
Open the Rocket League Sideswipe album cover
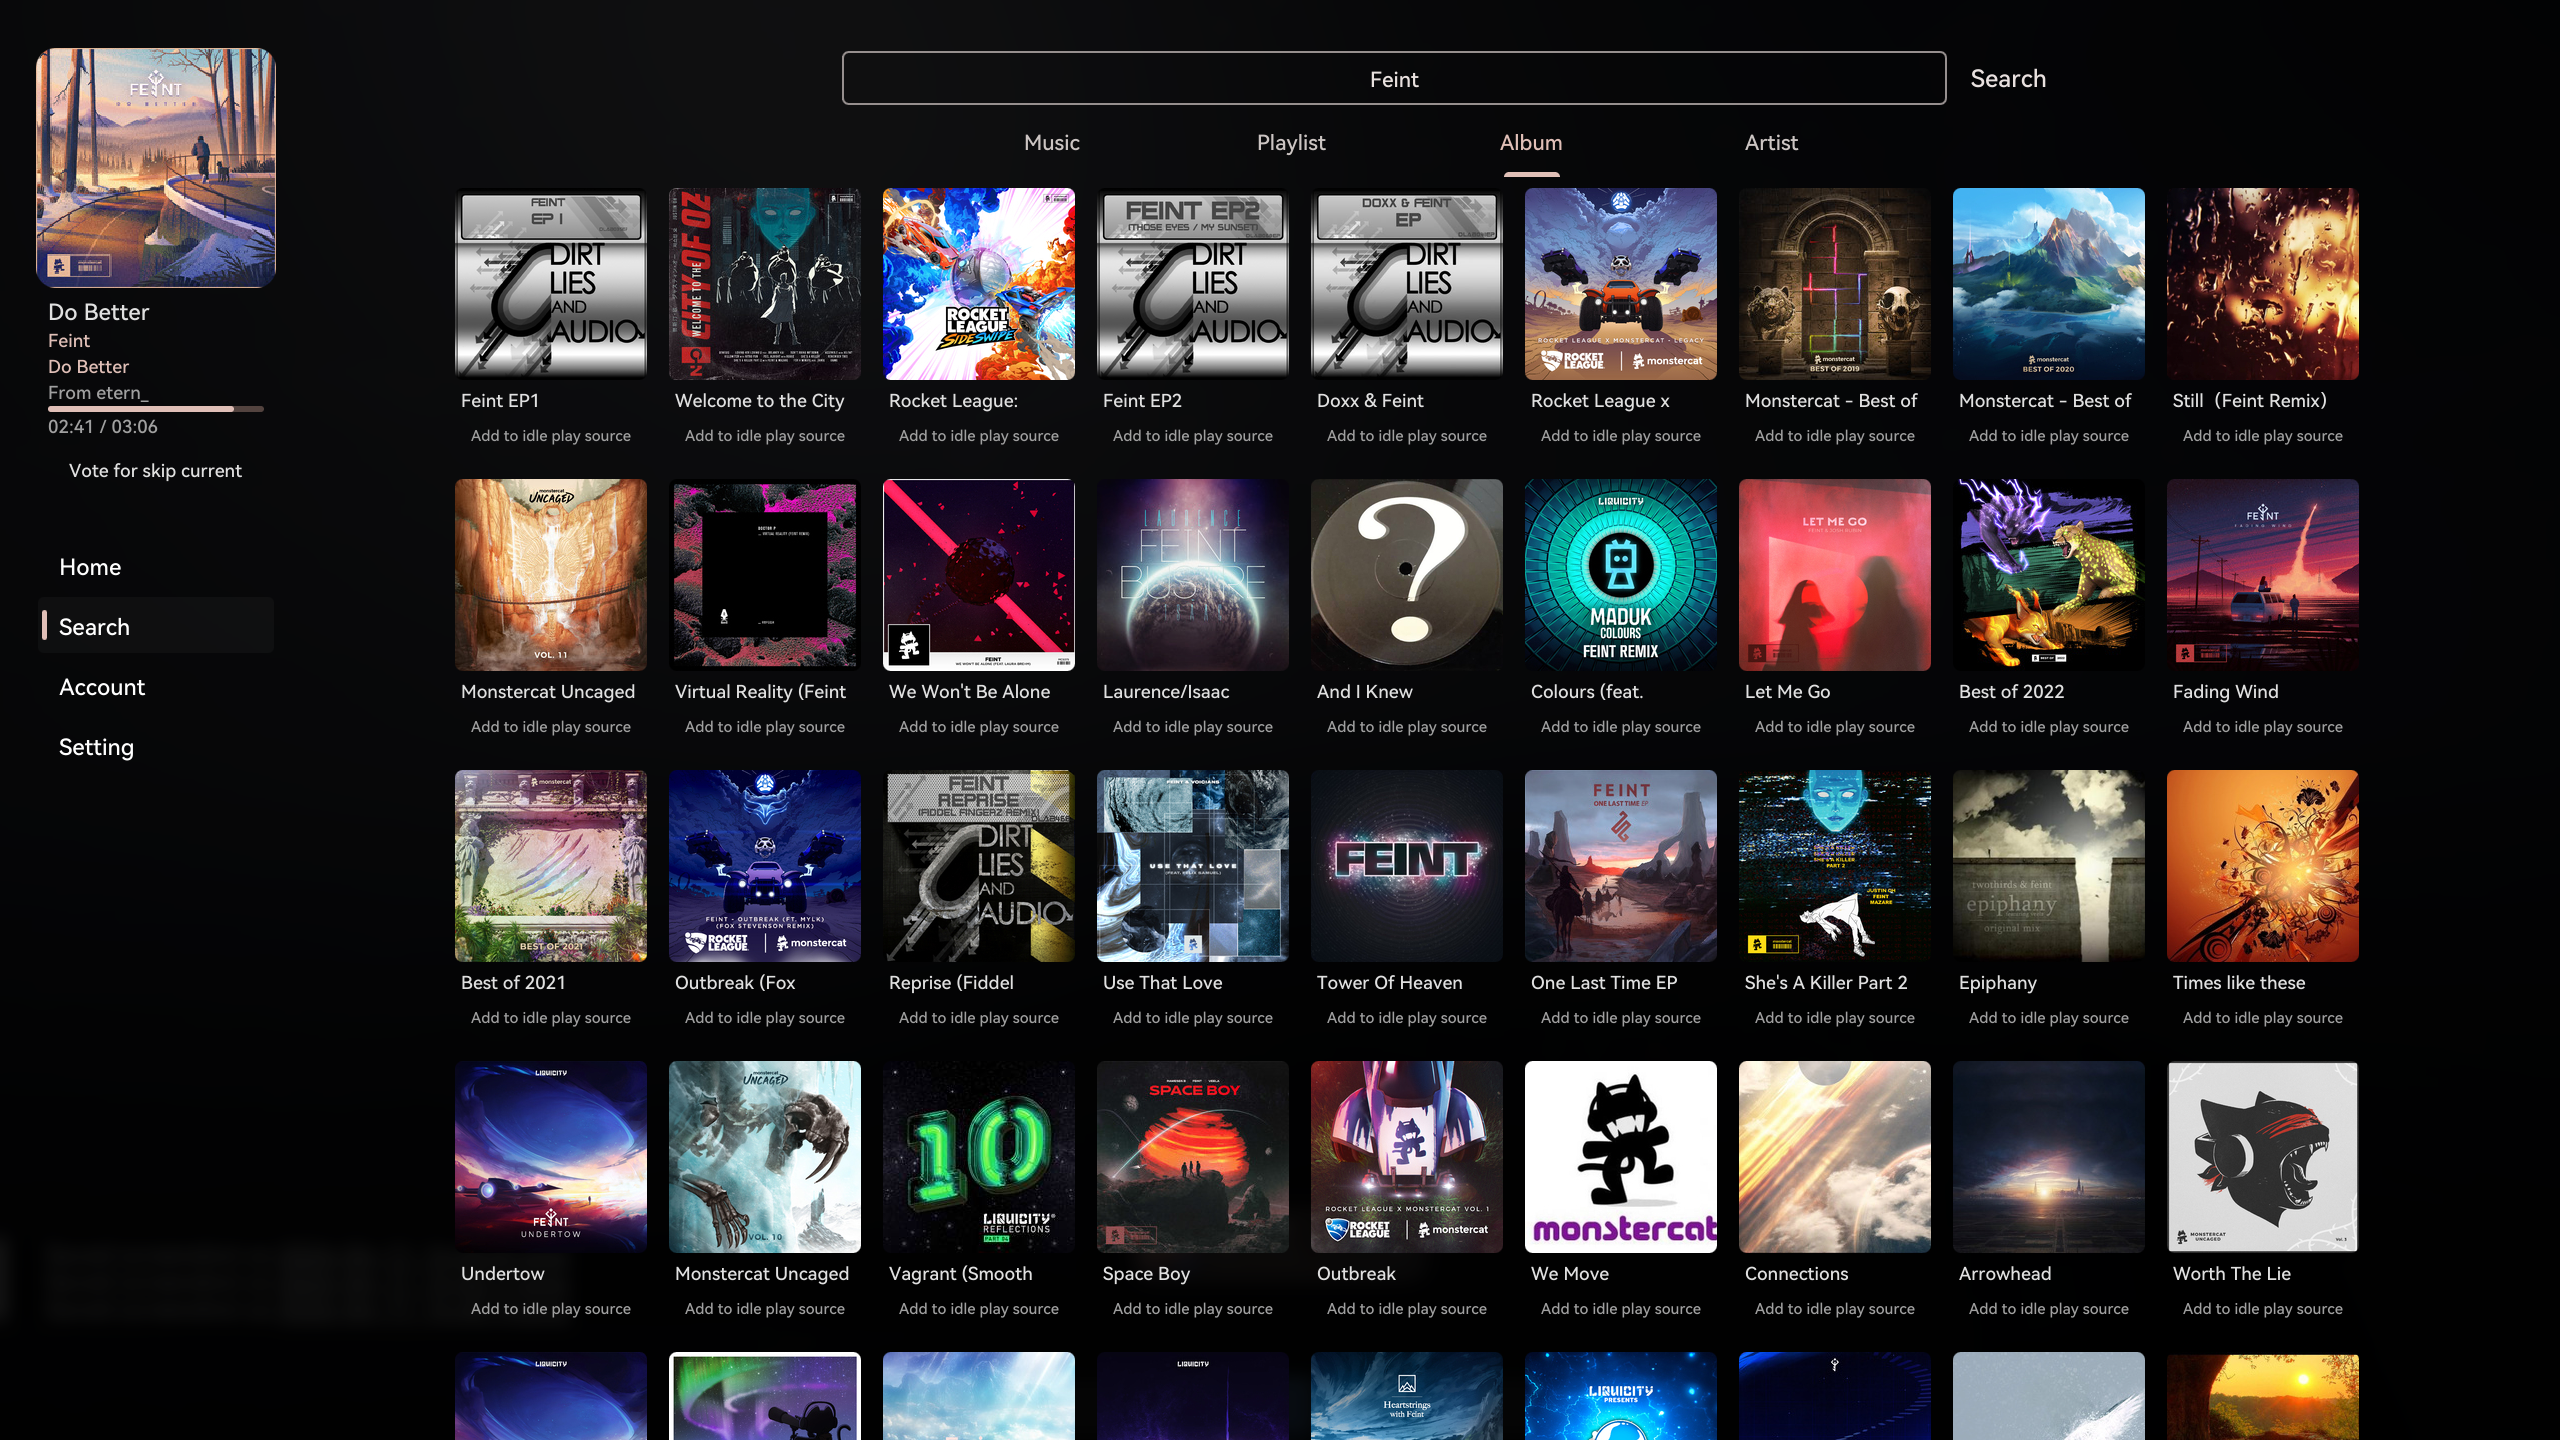979,284
